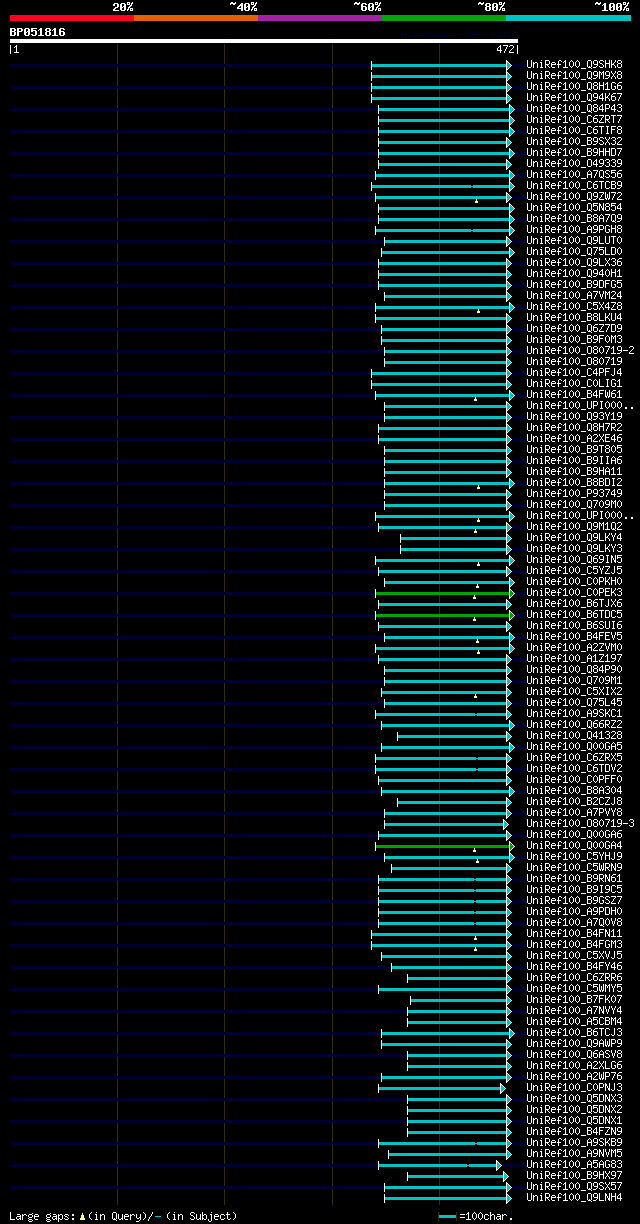
Task: Click the green alignment bar for C0PEK3
Action: (444, 592)
